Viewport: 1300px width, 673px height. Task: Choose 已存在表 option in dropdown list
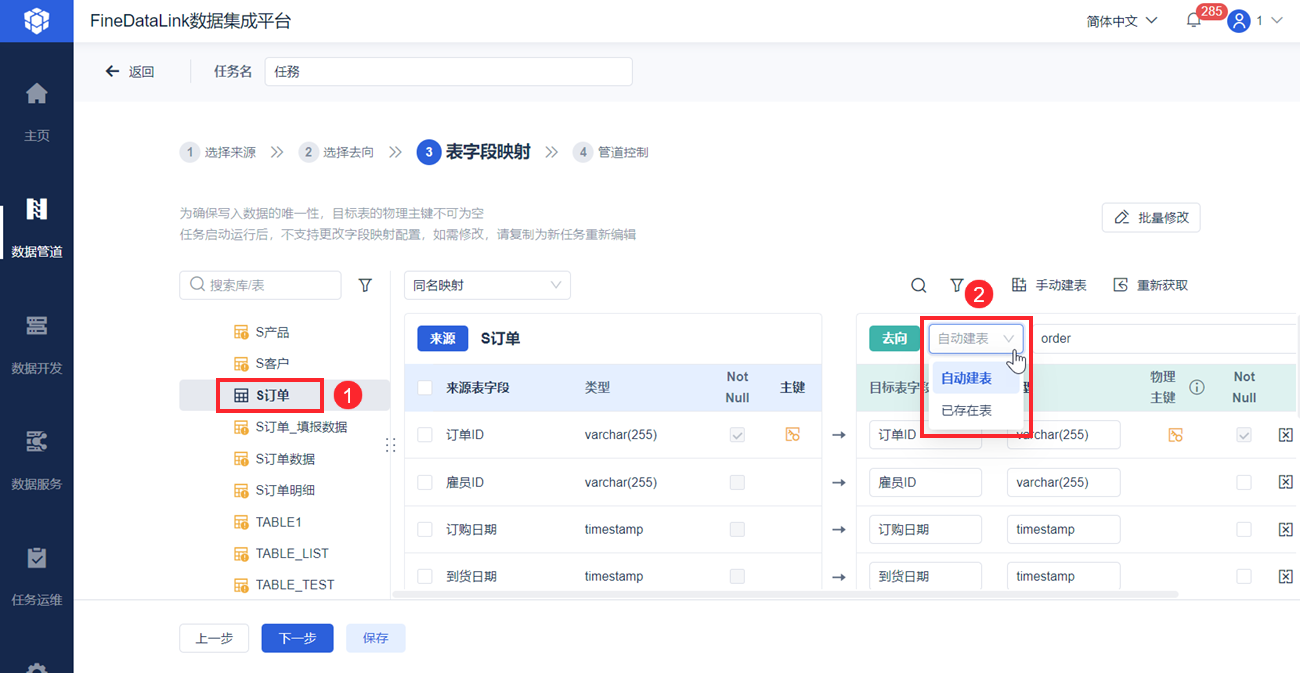[976, 410]
